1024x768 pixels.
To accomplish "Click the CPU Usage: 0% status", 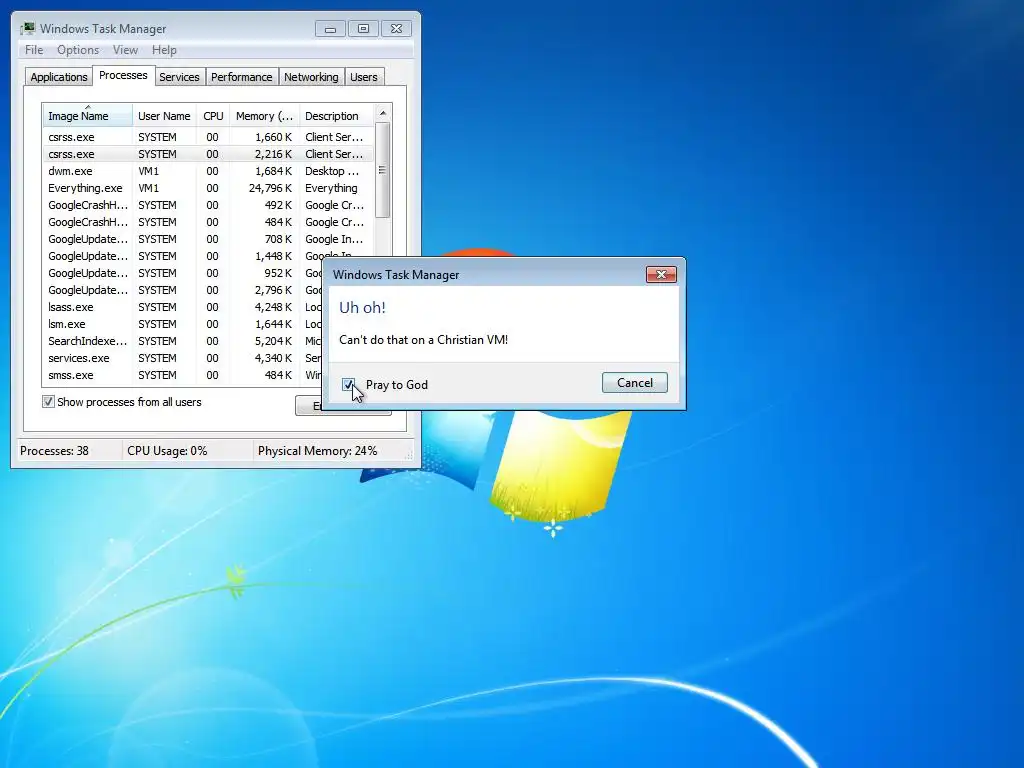I will coord(167,451).
